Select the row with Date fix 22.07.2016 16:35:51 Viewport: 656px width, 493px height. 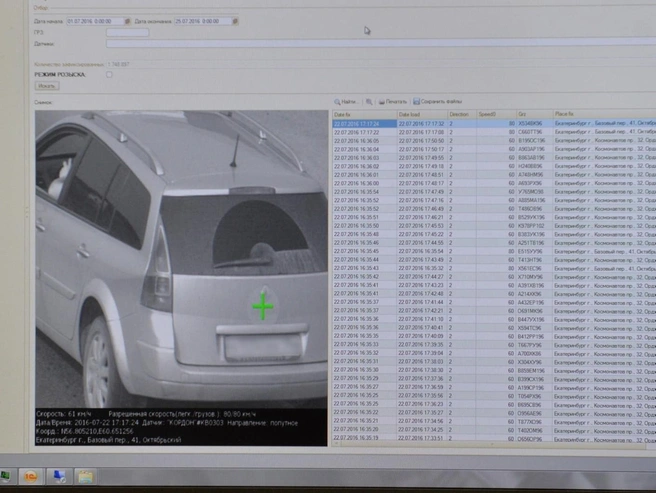494,217
